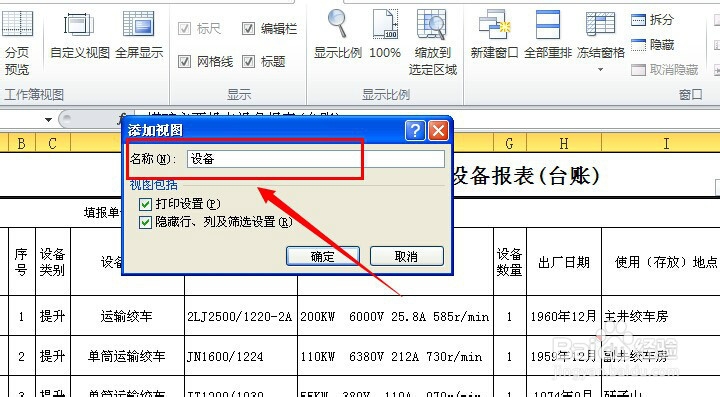This screenshot has height=397, width=720.
Task: Click cell '200KW 6000V 25.8A 585r/min'
Action: [x=395, y=316]
